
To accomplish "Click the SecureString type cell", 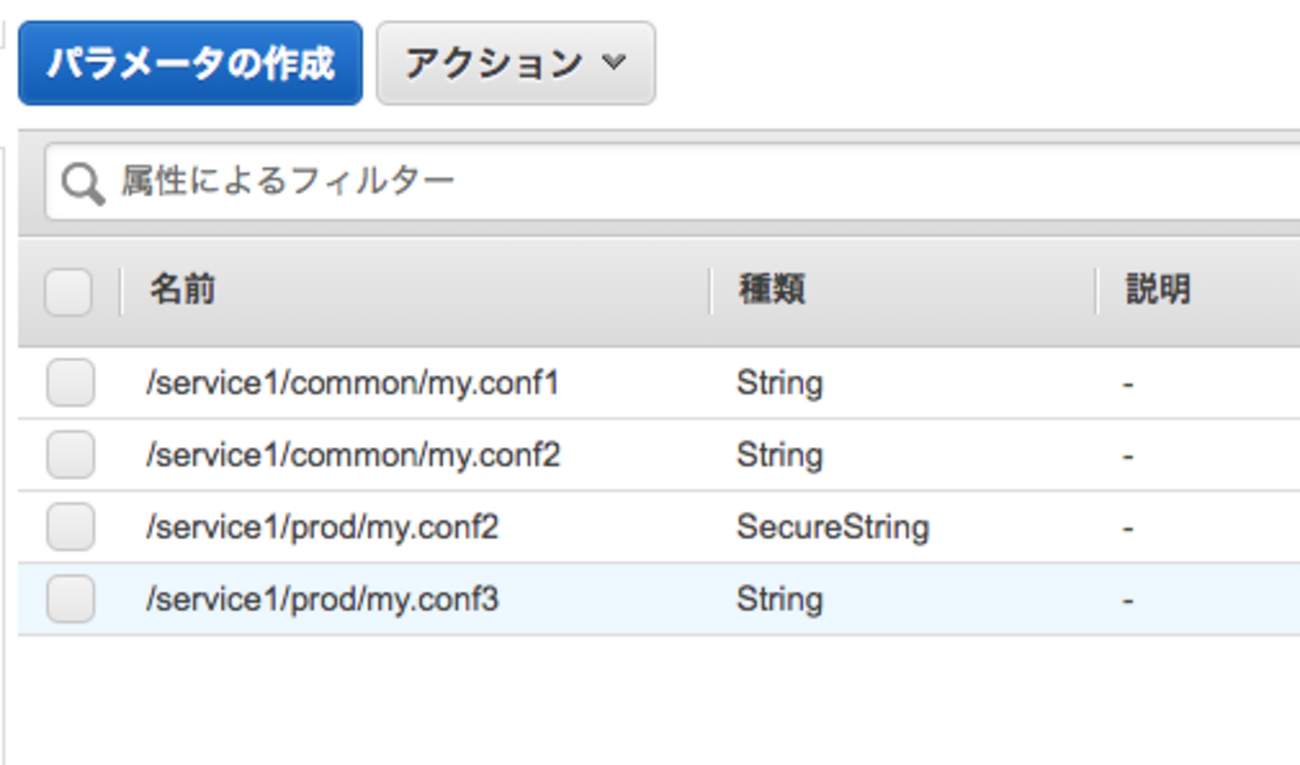I will click(832, 527).
